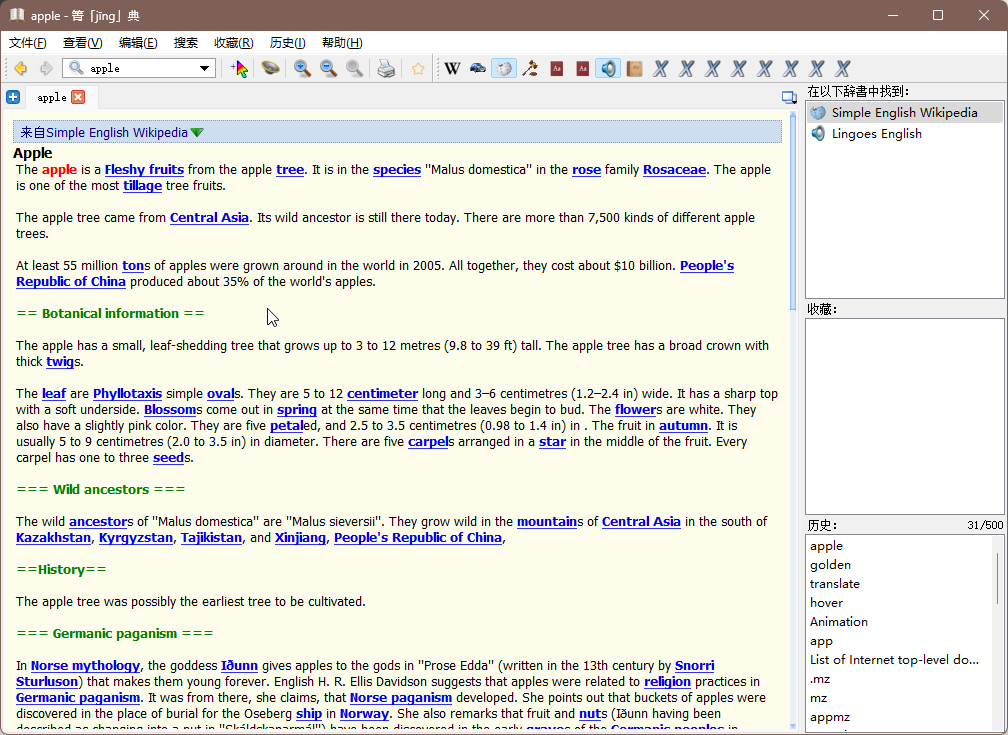Click the 'Germanic paganism' green heading
Screen dimensions: 1008x735
(114, 633)
